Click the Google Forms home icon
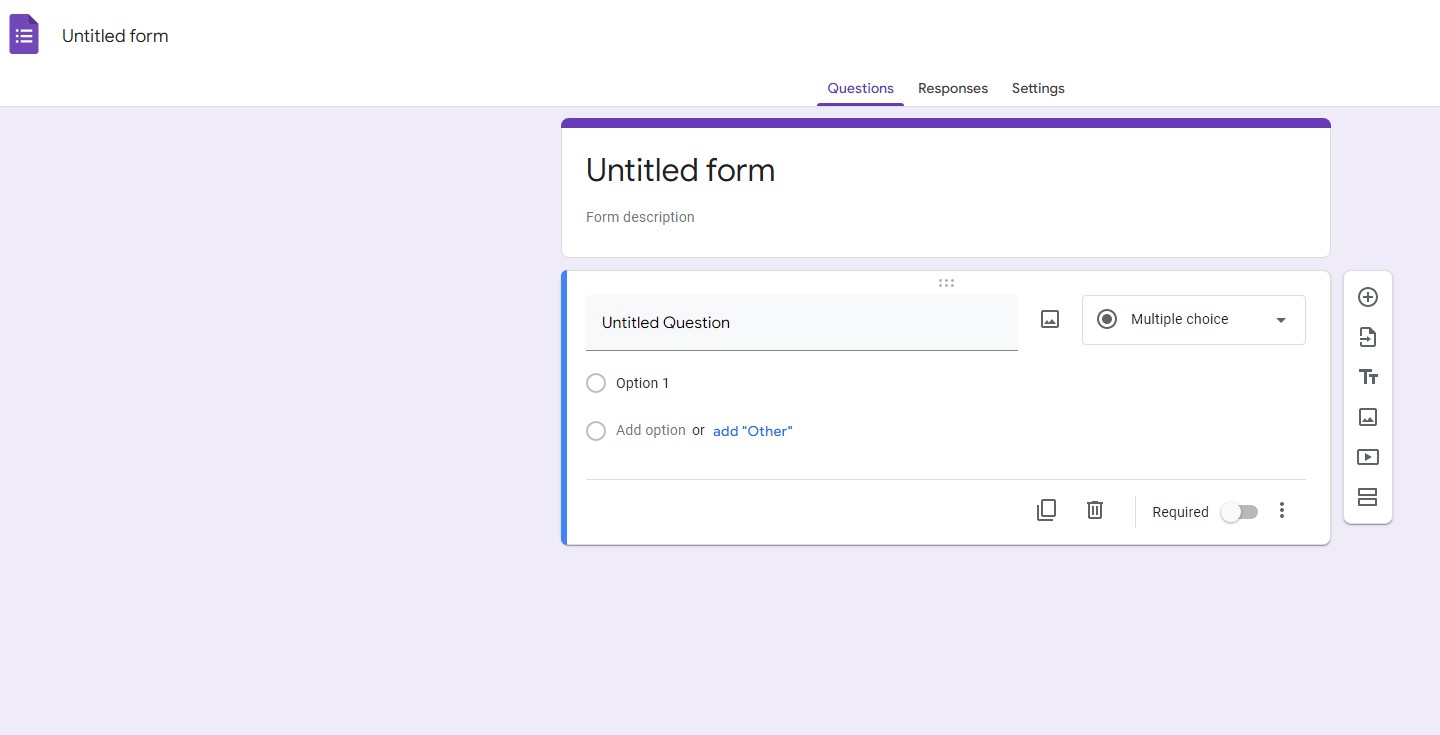This screenshot has width=1440, height=735. point(24,35)
